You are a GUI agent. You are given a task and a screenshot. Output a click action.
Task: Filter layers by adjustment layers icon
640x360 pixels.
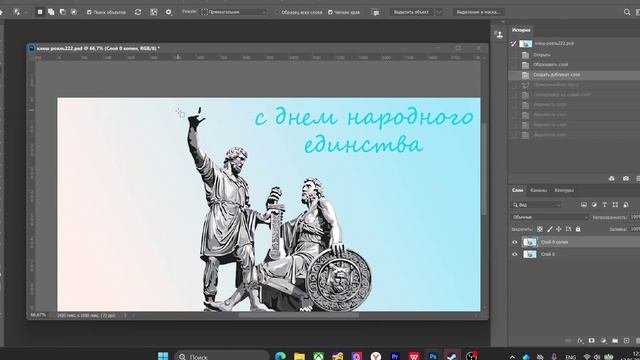pyautogui.click(x=594, y=205)
